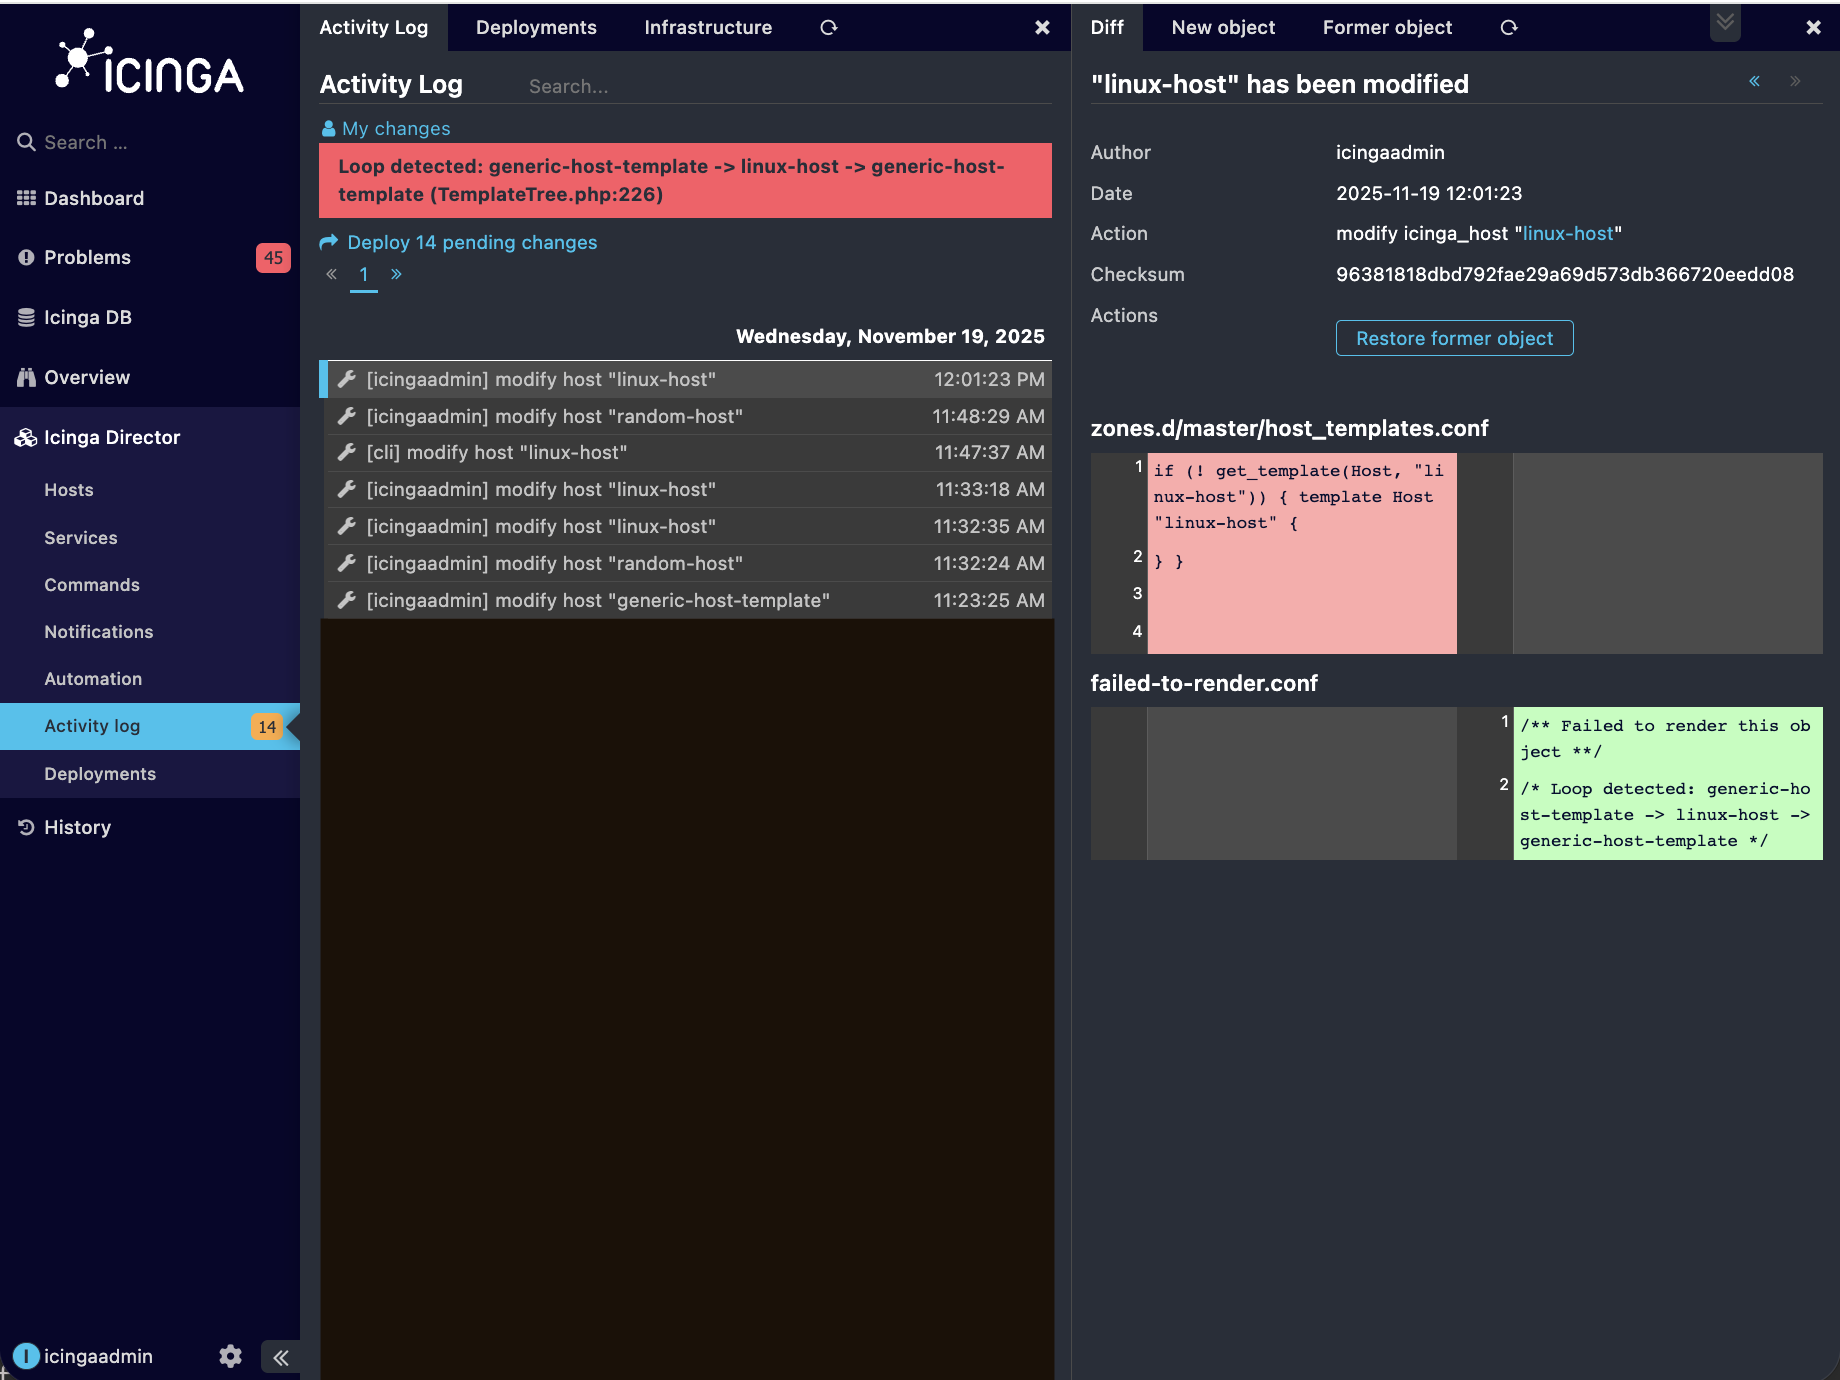The width and height of the screenshot is (1840, 1380).
Task: Expand the tab dropdown chevron in the right panel
Action: (1725, 22)
